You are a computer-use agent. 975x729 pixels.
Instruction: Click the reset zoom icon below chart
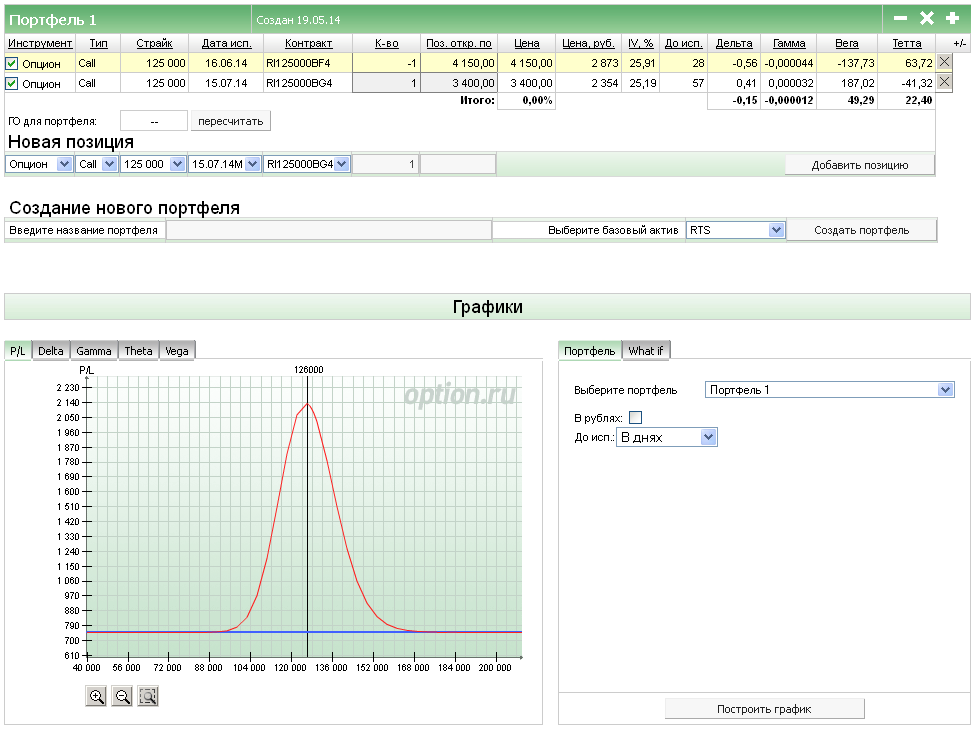[x=148, y=697]
